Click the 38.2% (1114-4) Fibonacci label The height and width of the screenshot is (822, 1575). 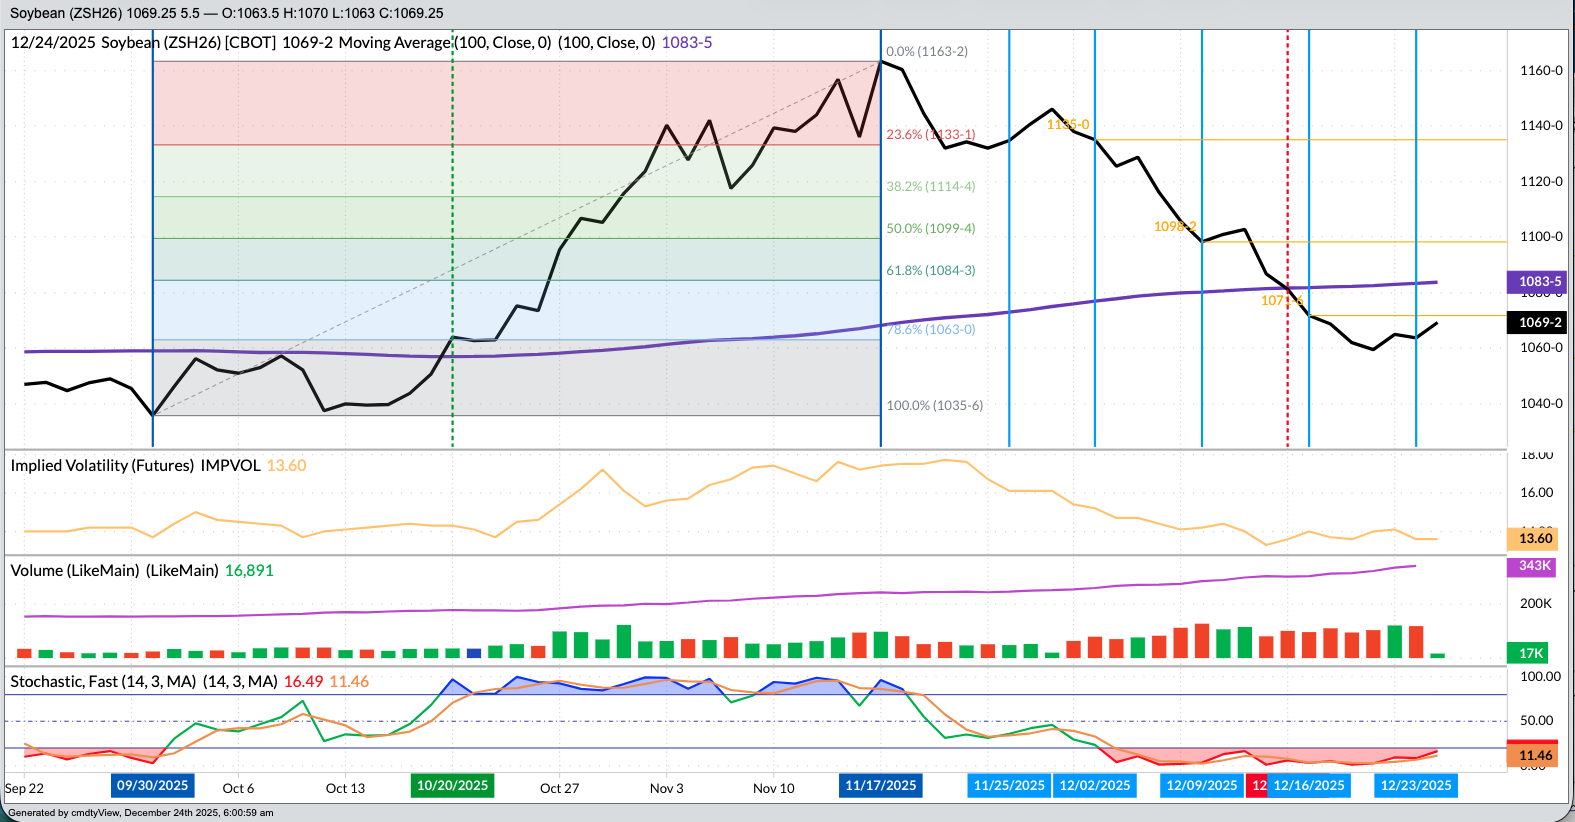(930, 187)
